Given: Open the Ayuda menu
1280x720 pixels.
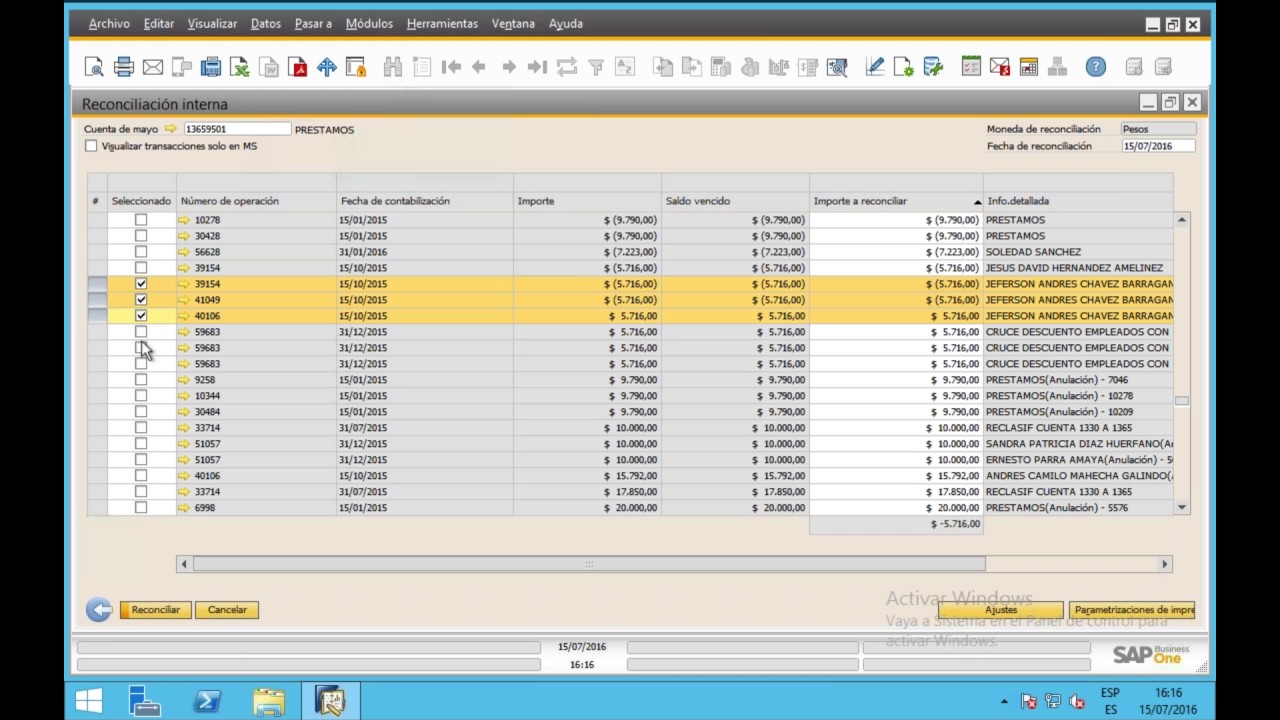Looking at the screenshot, I should 565,24.
